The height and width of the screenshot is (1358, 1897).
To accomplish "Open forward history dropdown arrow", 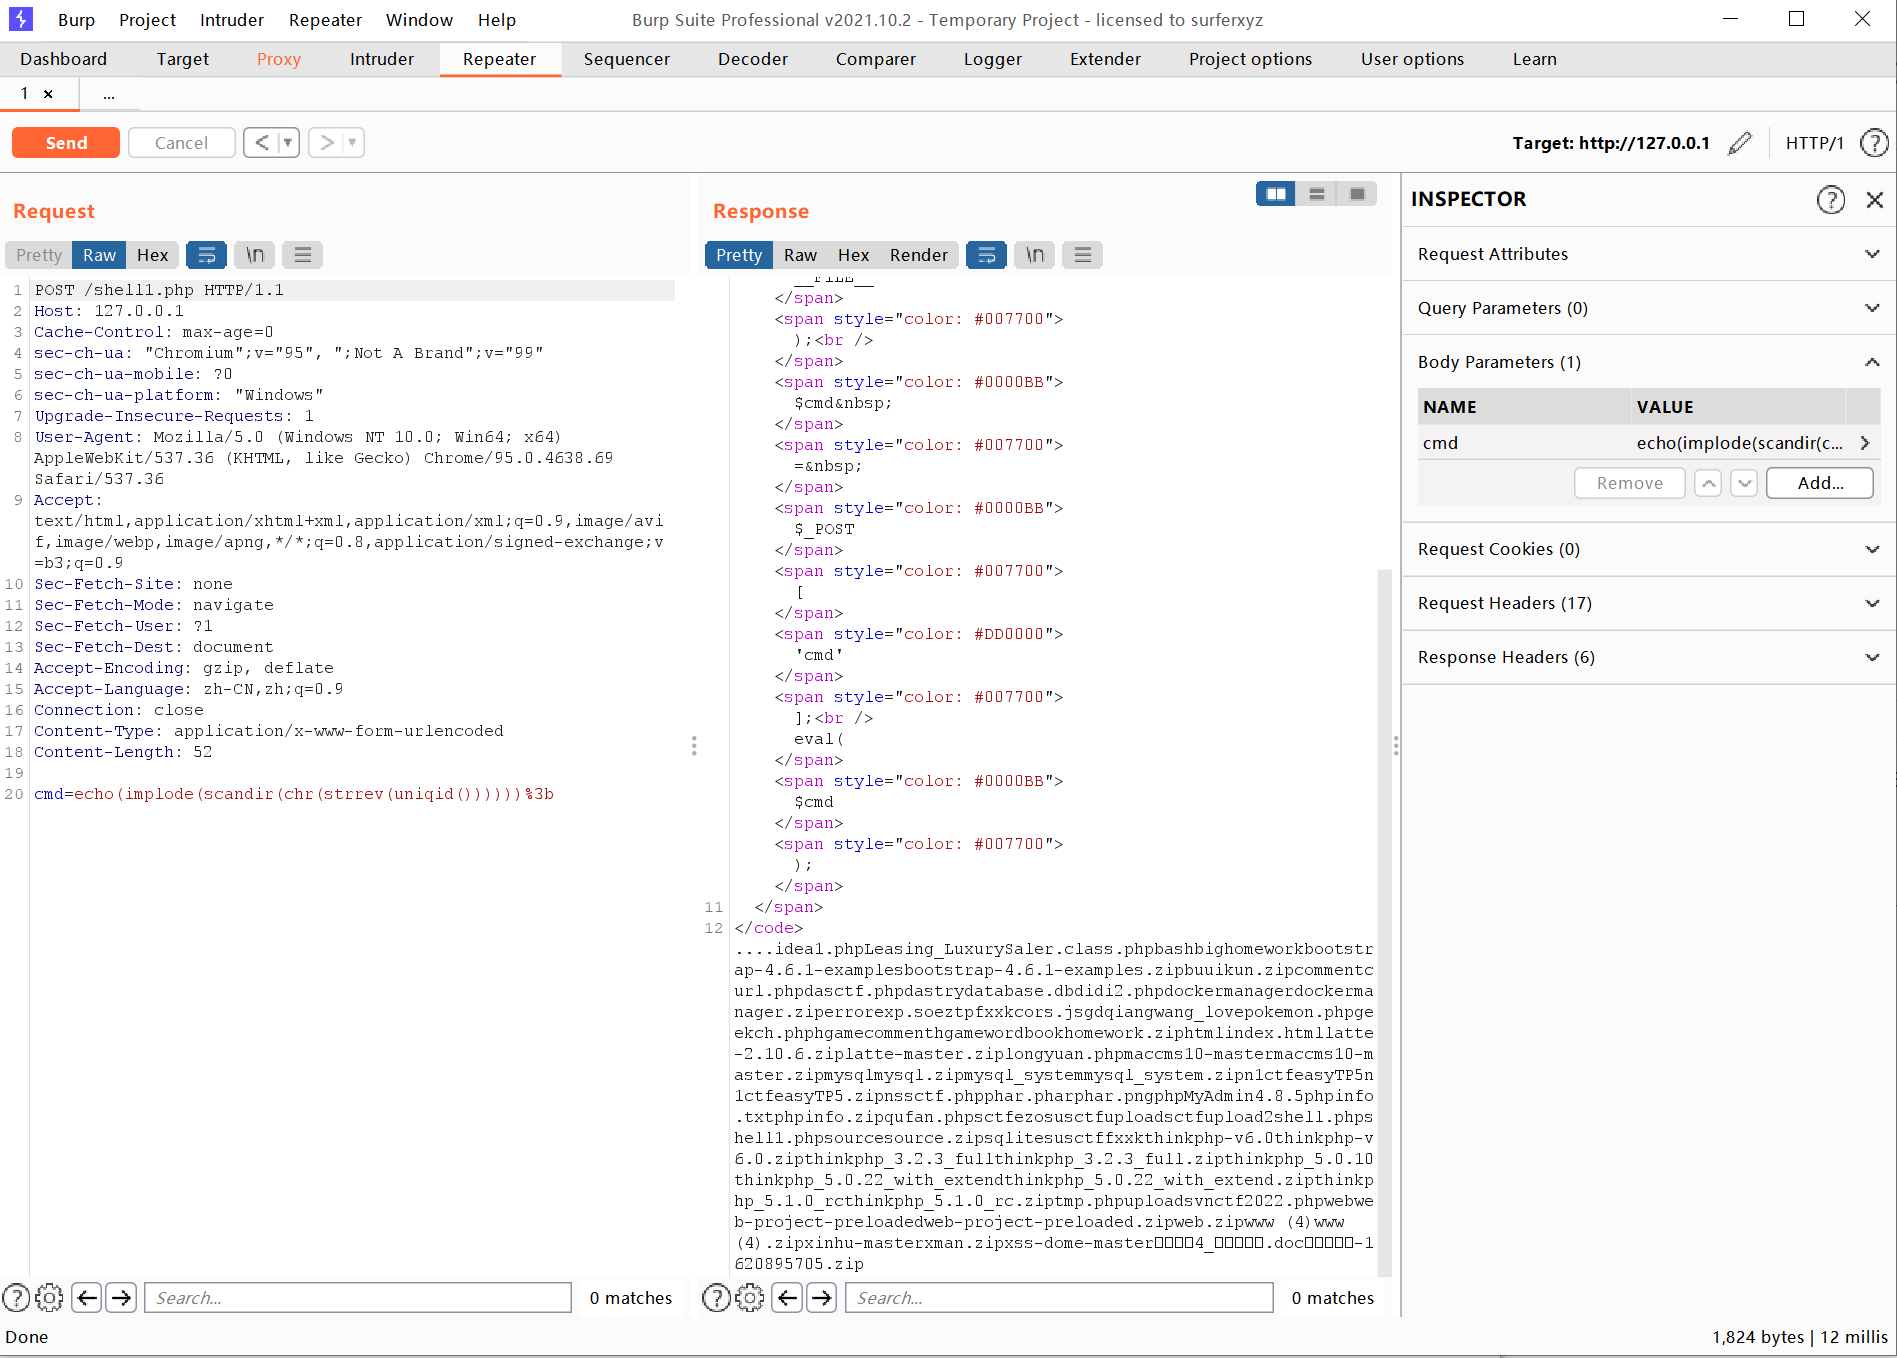I will [353, 143].
